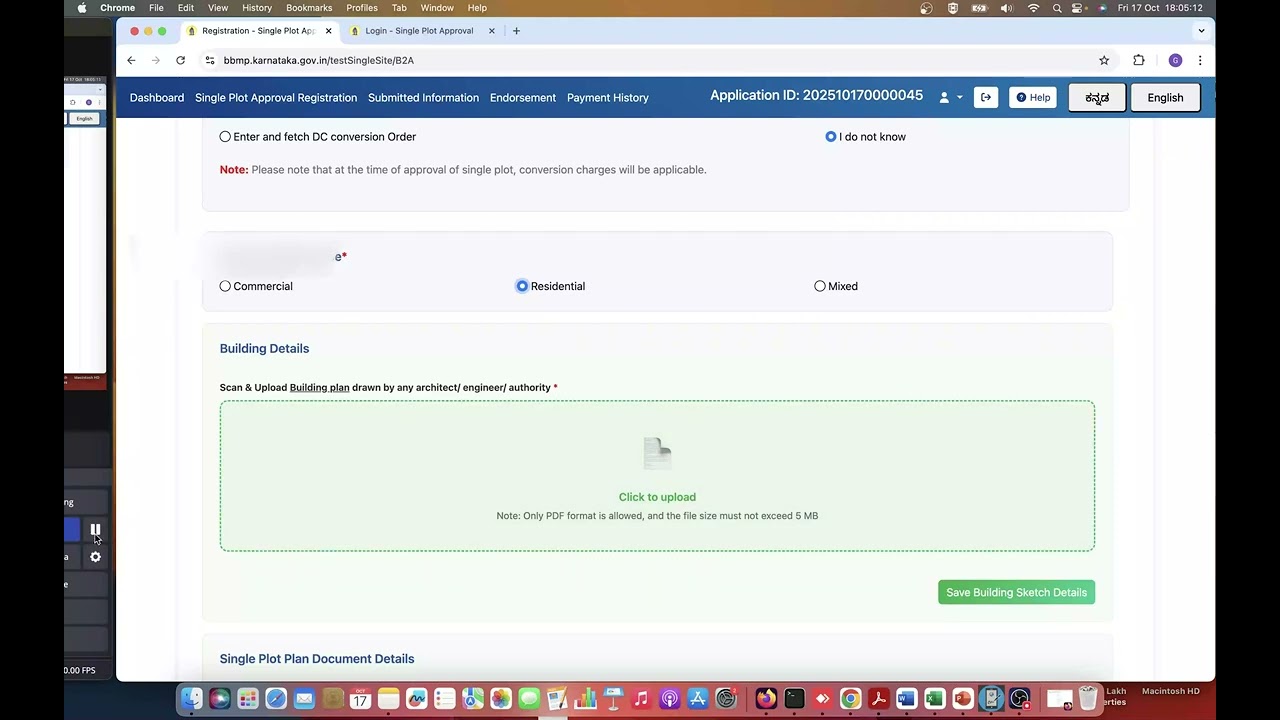Click Save Building Sketch Details button
Viewport: 1280px width, 720px height.
pyautogui.click(x=1016, y=592)
